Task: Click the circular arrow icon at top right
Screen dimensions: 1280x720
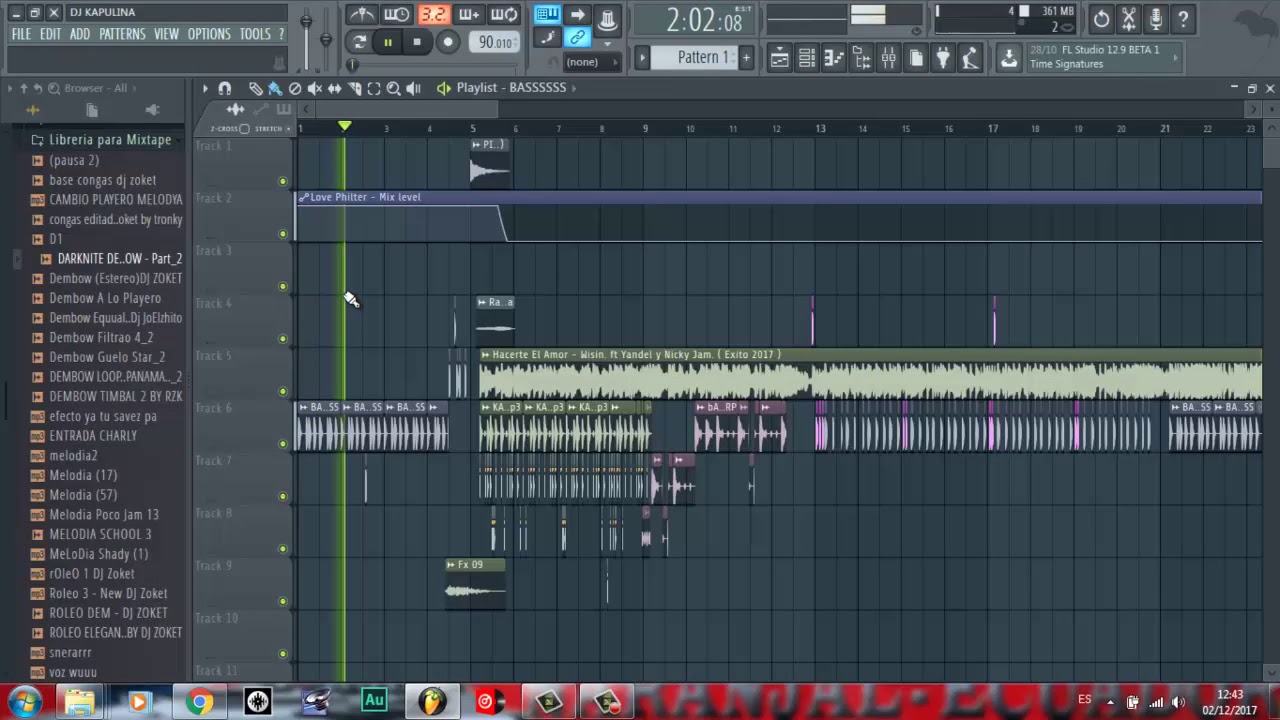Action: click(x=1100, y=18)
